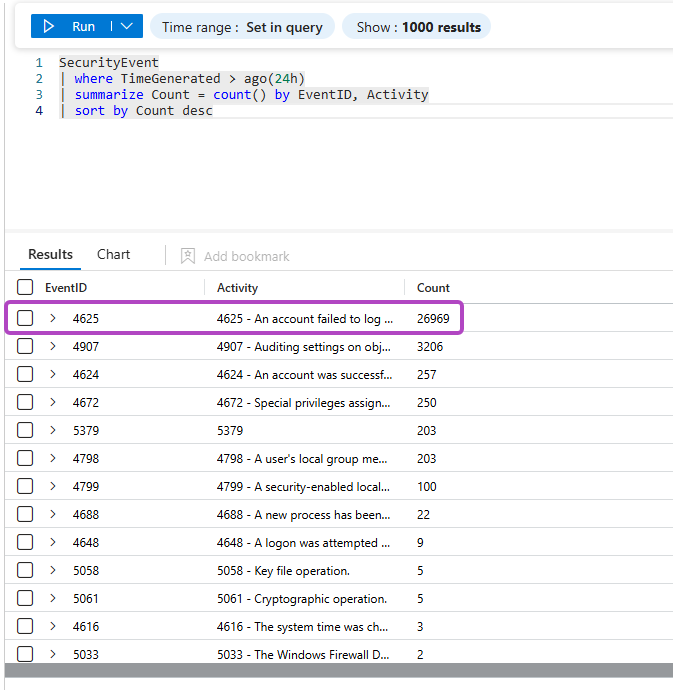
Task: Expand the 4799 result row
Action: coord(53,486)
